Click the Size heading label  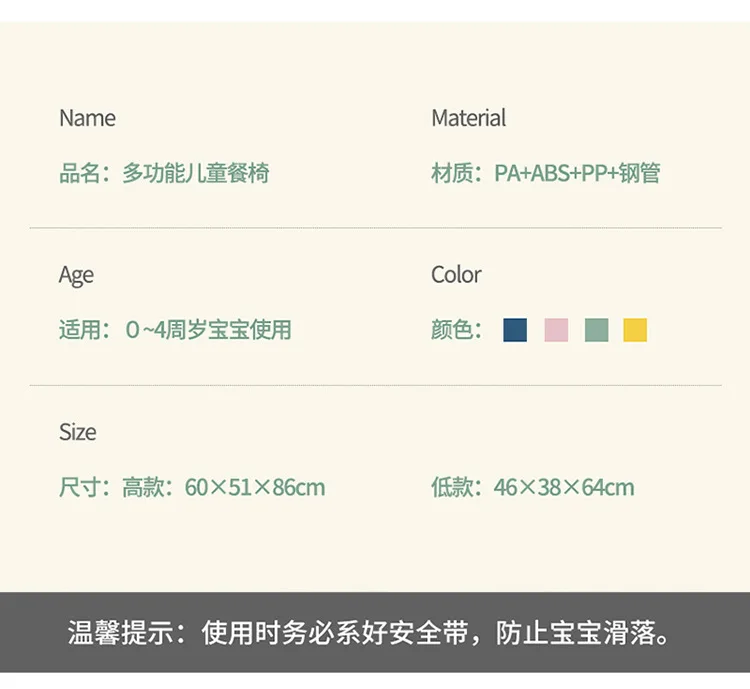point(77,432)
